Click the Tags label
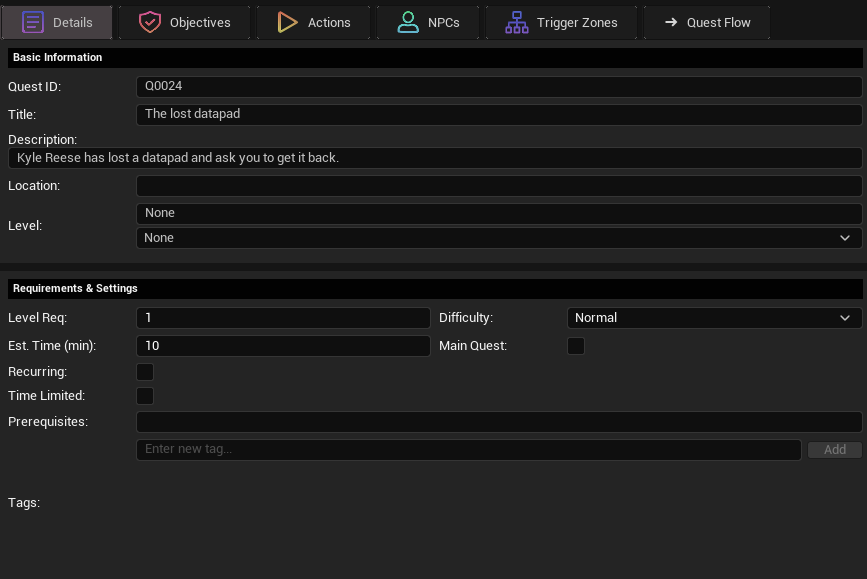The width and height of the screenshot is (867, 579). [24, 503]
